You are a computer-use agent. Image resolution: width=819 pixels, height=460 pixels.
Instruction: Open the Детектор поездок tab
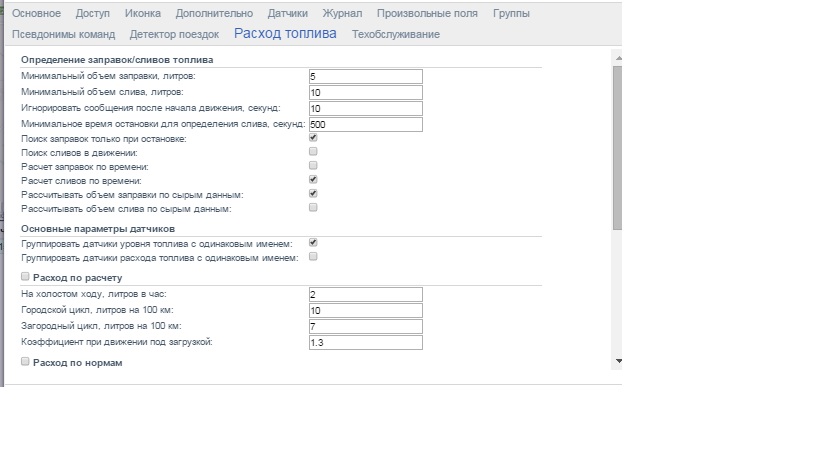click(175, 34)
